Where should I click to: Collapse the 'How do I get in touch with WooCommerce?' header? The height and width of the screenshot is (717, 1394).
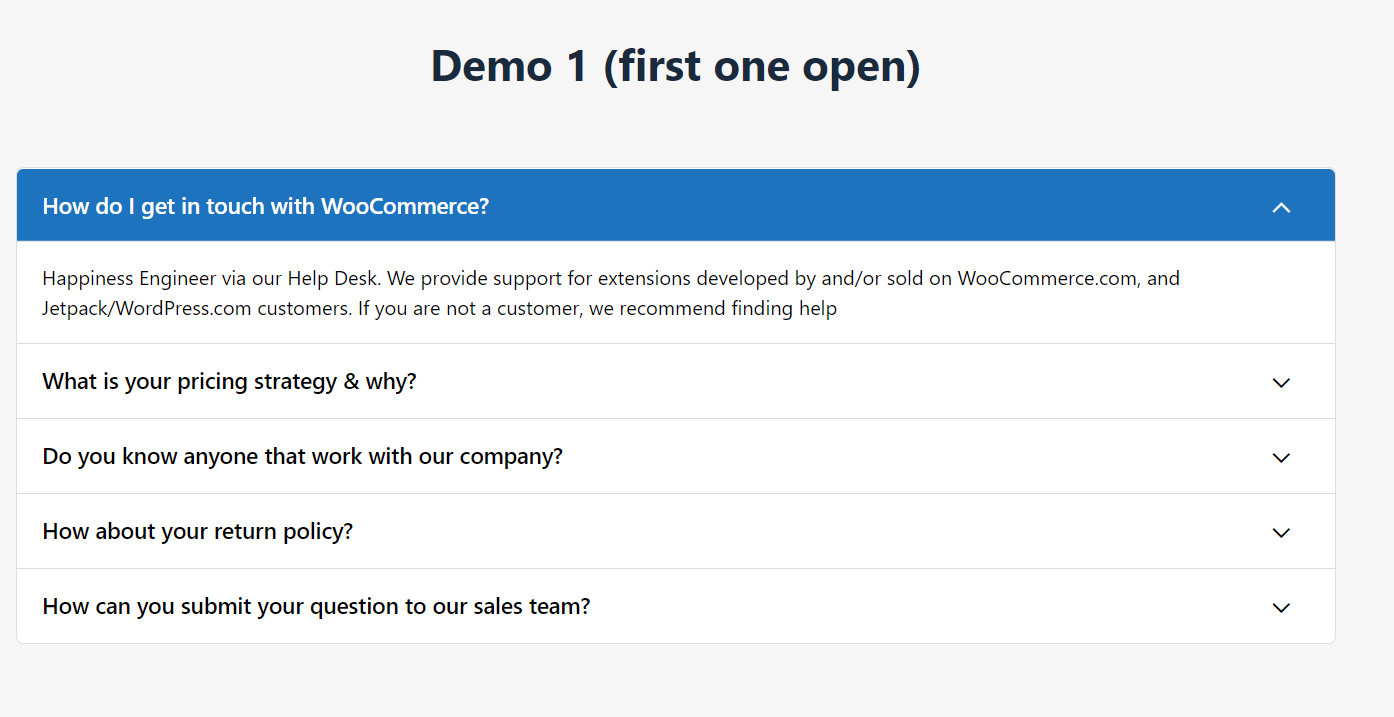676,206
